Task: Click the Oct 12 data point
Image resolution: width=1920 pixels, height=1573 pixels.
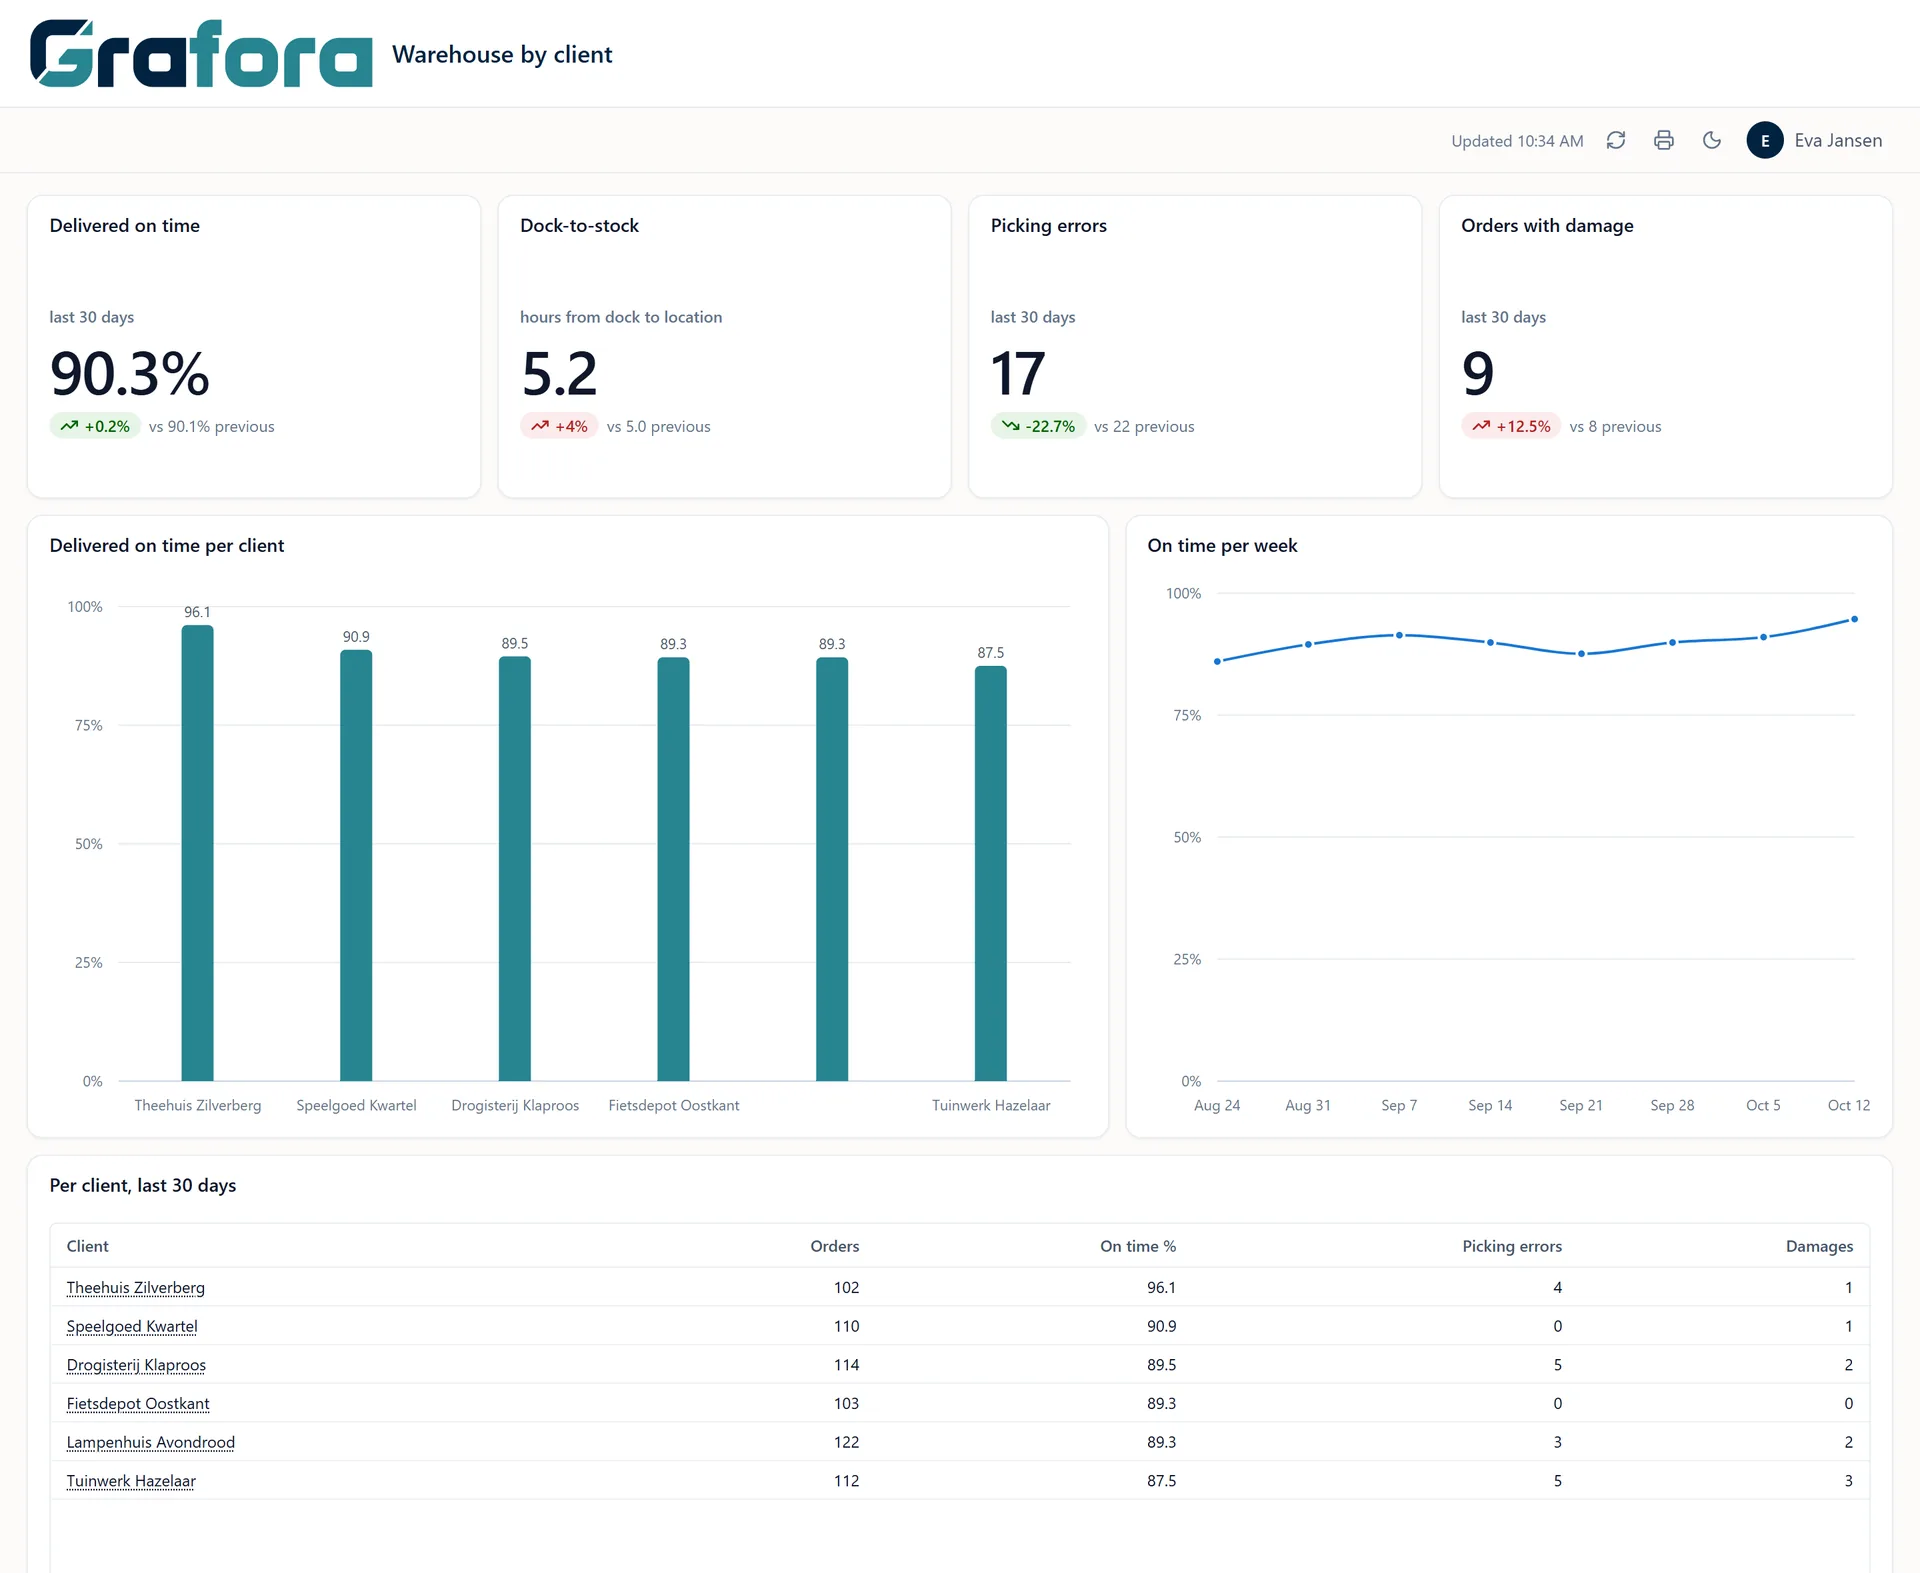Action: click(x=1854, y=619)
